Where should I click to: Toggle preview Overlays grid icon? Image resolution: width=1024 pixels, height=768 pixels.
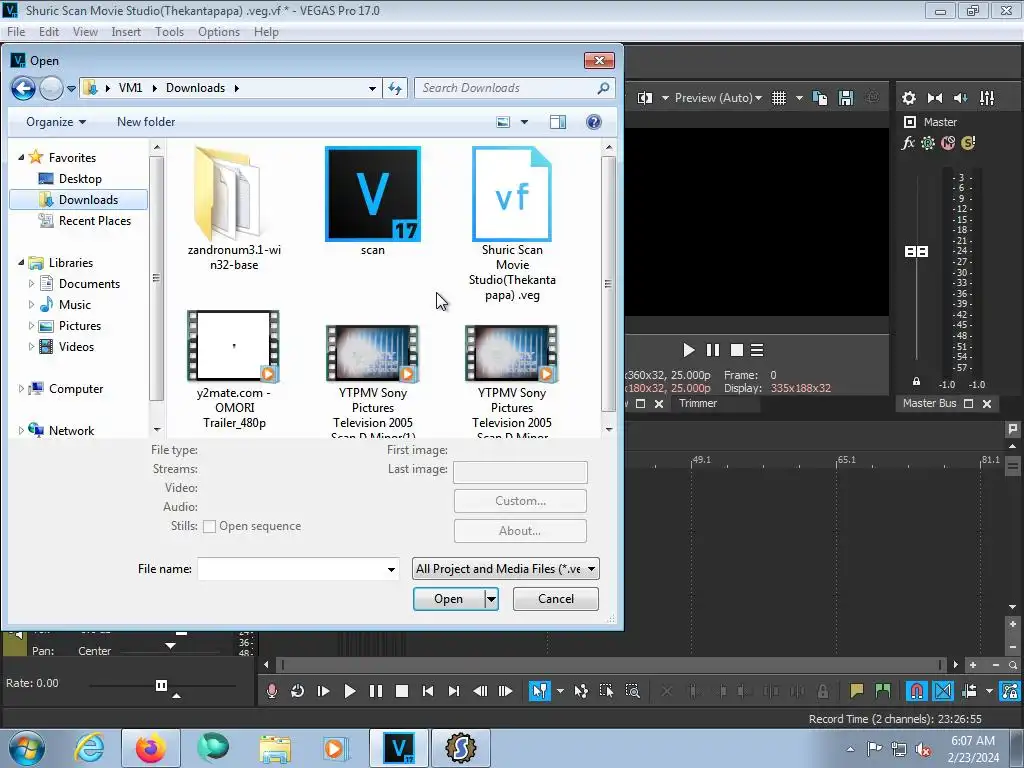pos(778,98)
